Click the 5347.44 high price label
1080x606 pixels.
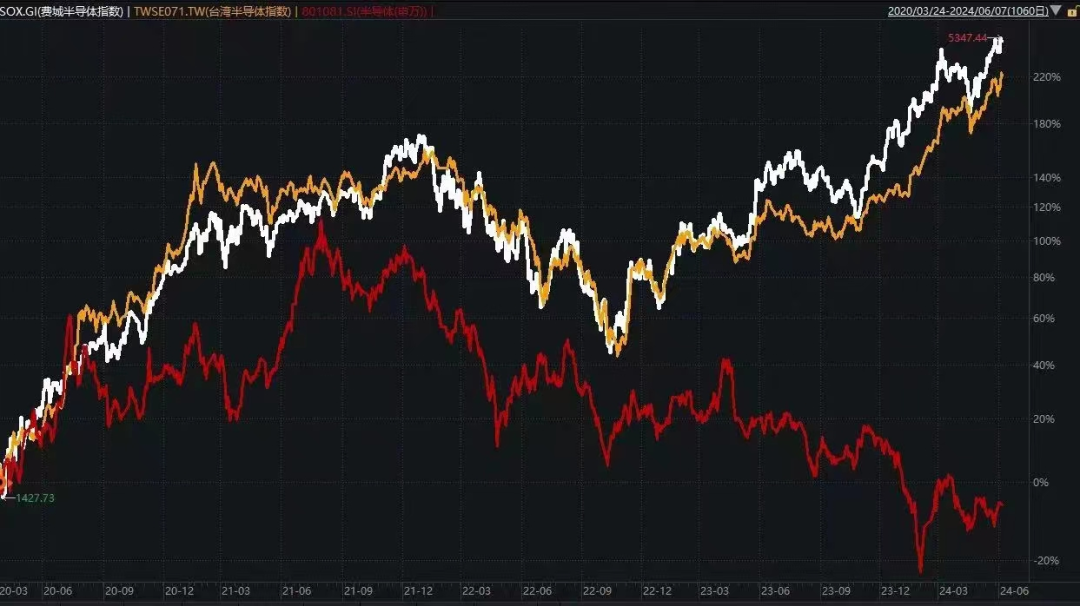(967, 38)
